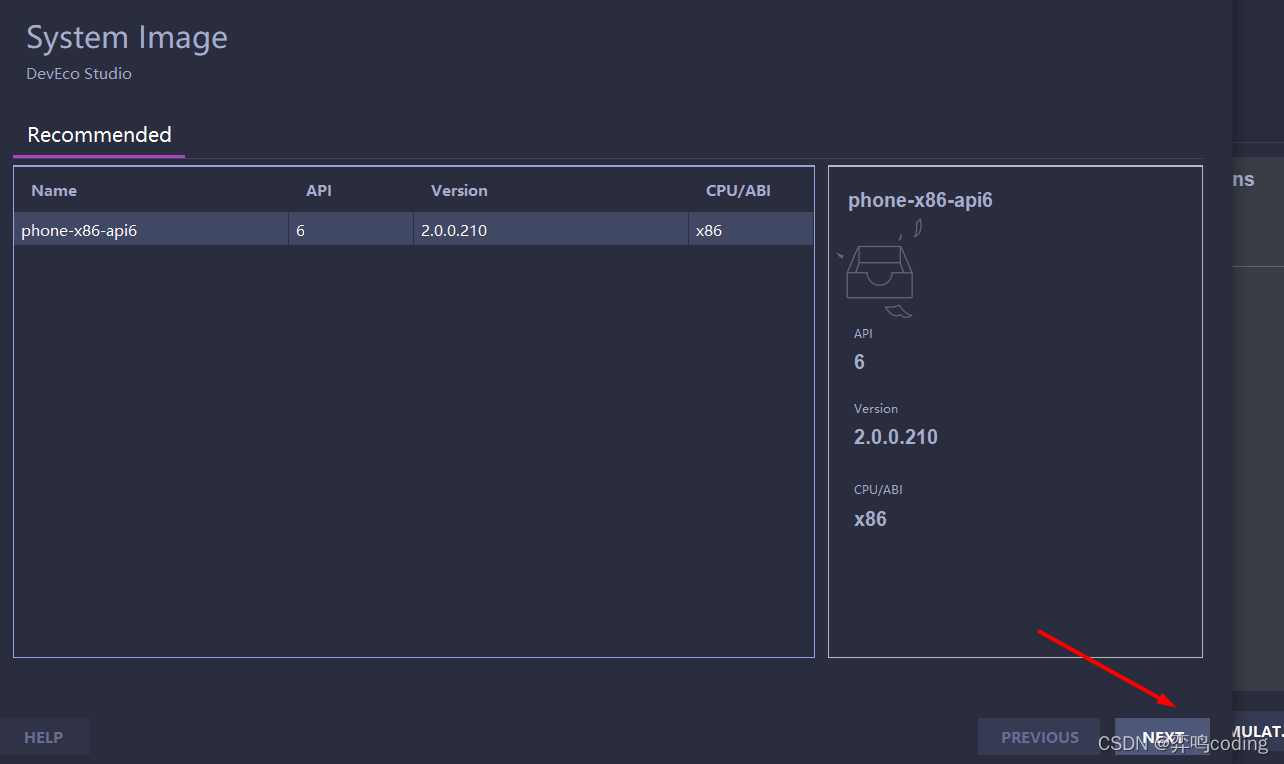Open the HELP button
This screenshot has width=1284, height=764.
[x=44, y=737]
